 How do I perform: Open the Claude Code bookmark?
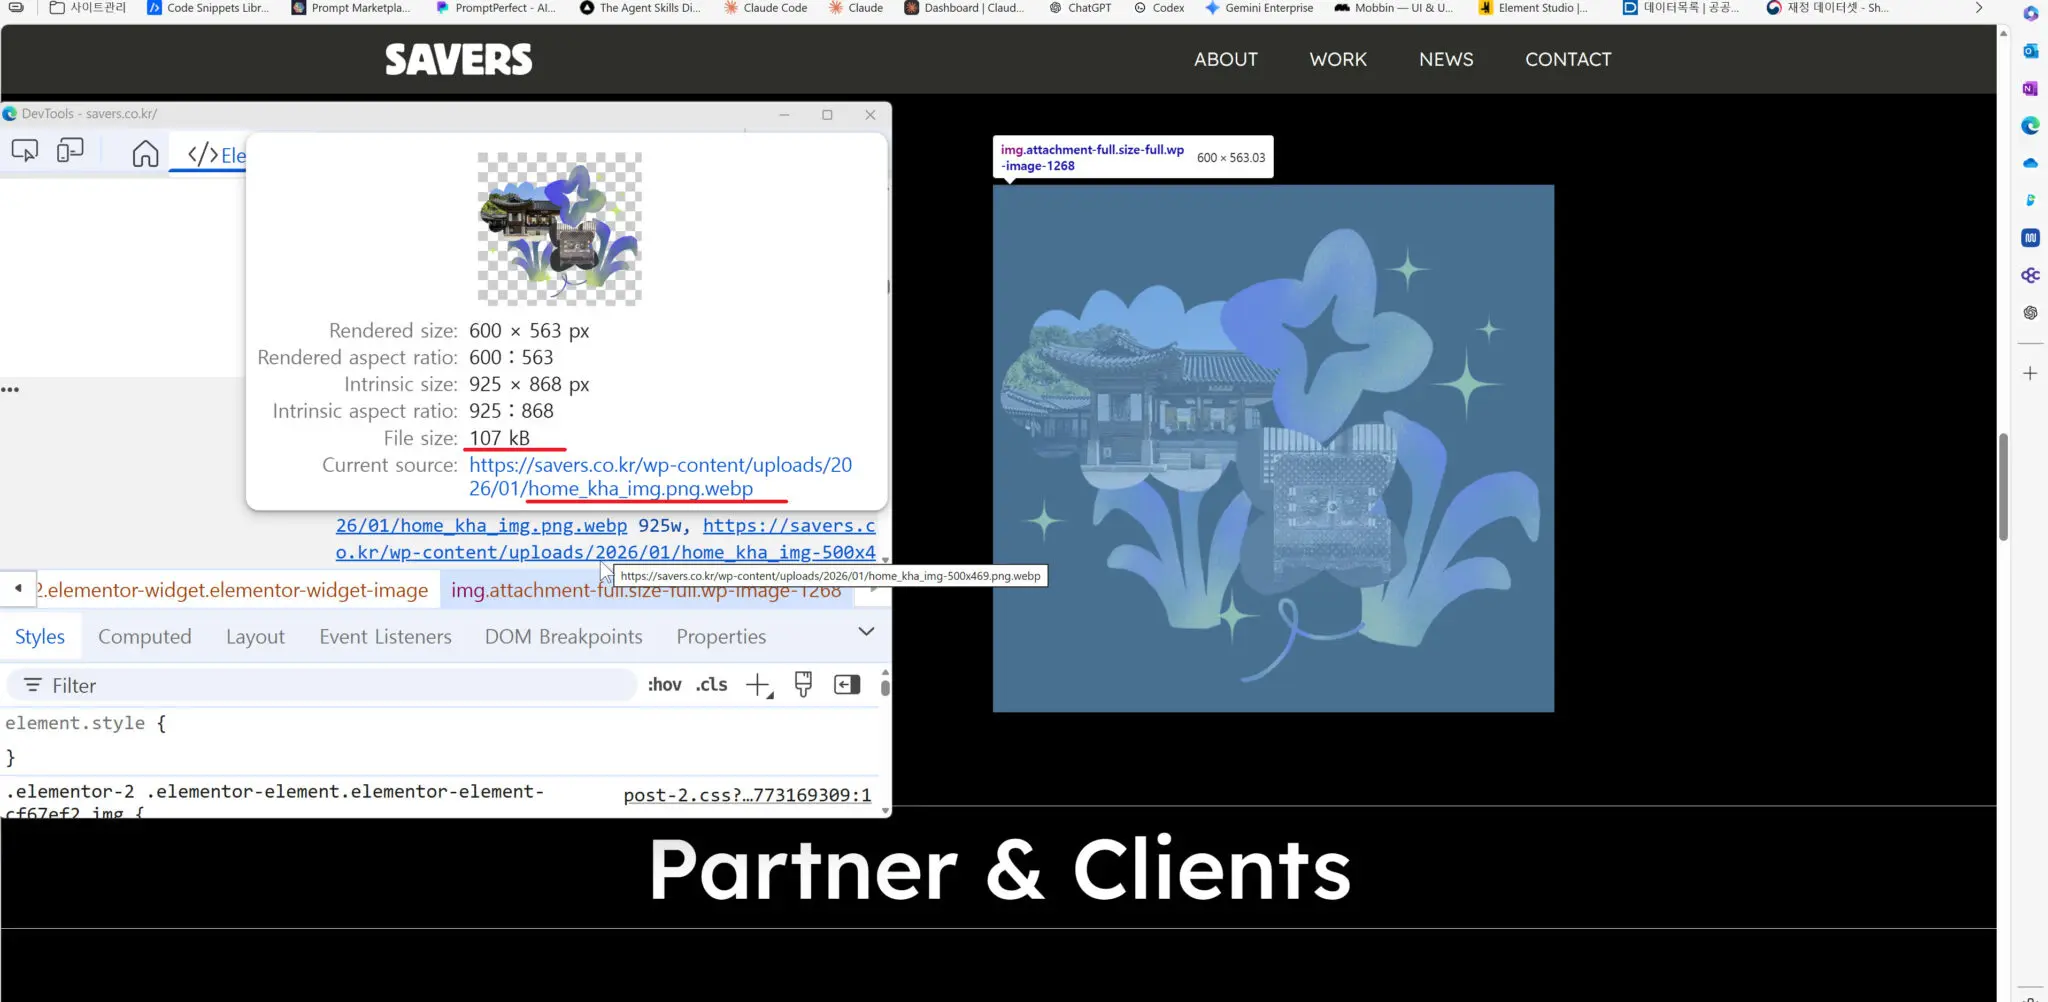click(x=765, y=8)
